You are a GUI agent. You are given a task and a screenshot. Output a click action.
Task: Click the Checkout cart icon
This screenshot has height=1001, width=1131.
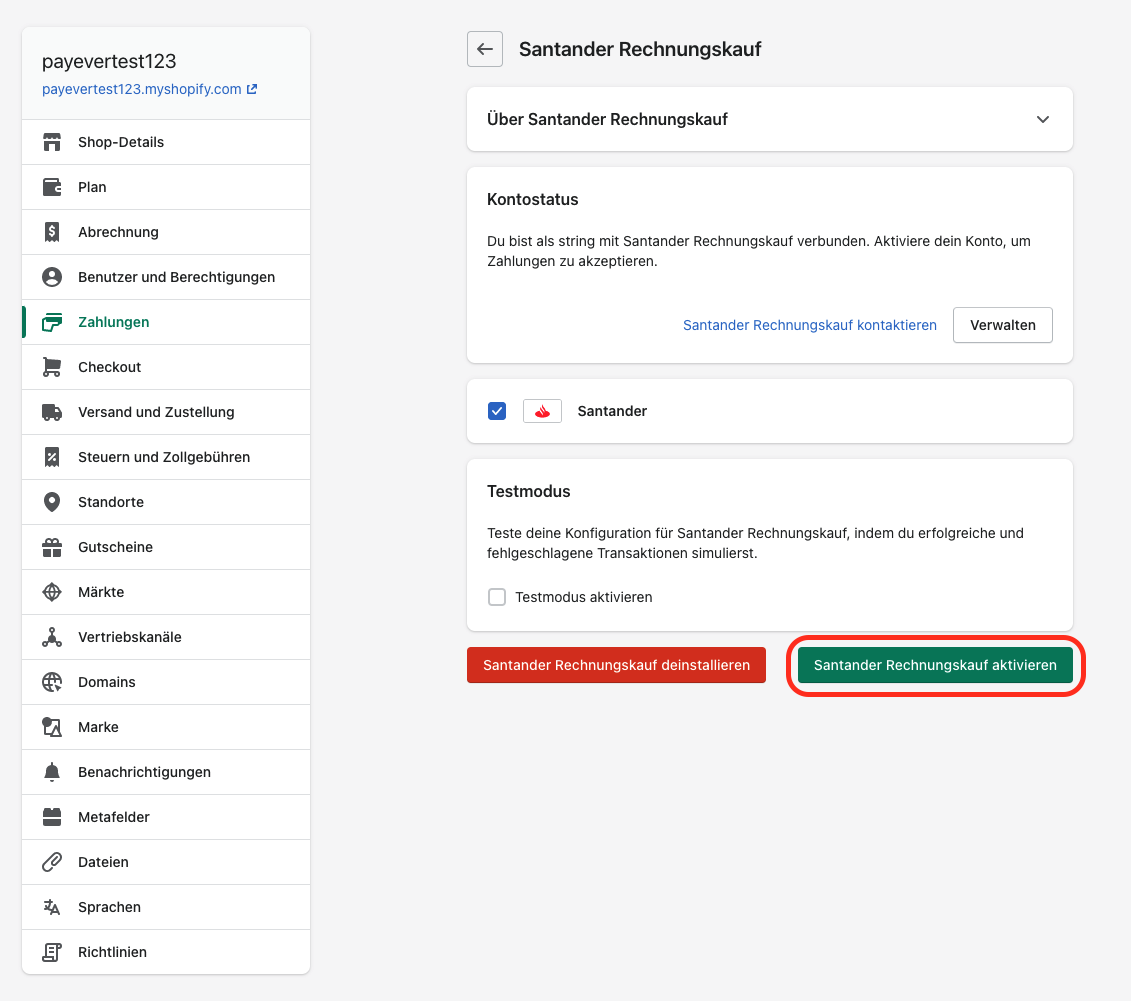coord(52,367)
